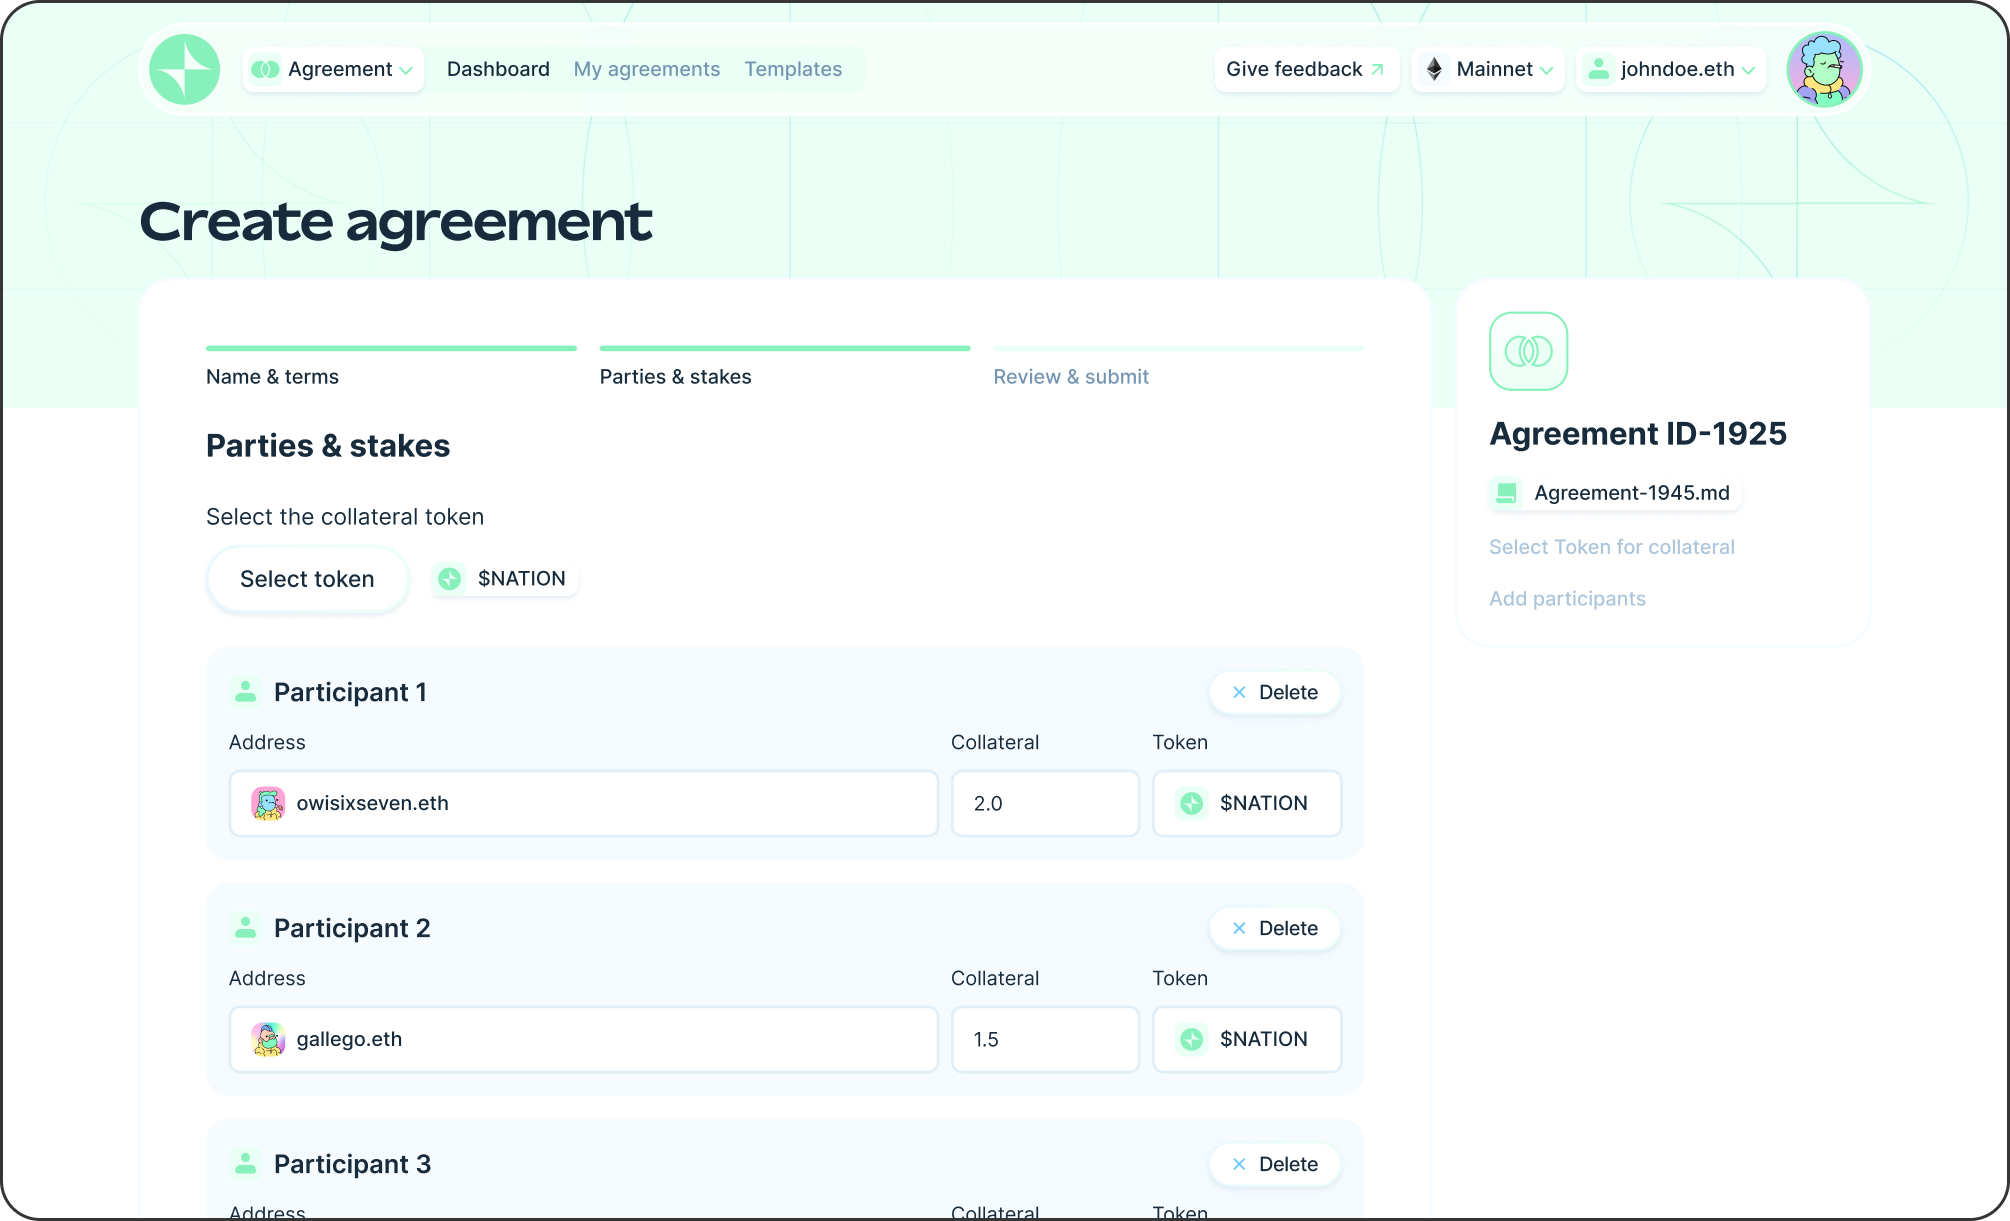Click the Ethereum icon beside Mainnet
2010x1221 pixels.
point(1434,69)
